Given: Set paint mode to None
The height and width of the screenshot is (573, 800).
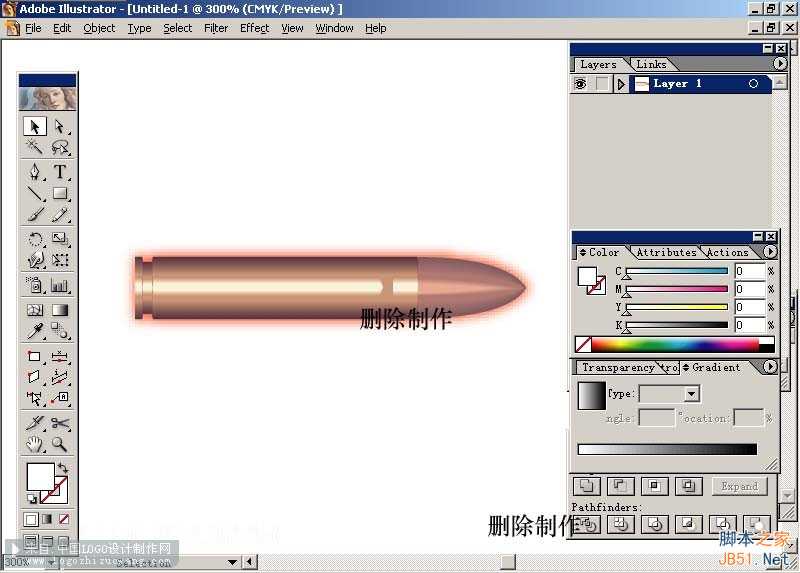Looking at the screenshot, I should [x=64, y=519].
